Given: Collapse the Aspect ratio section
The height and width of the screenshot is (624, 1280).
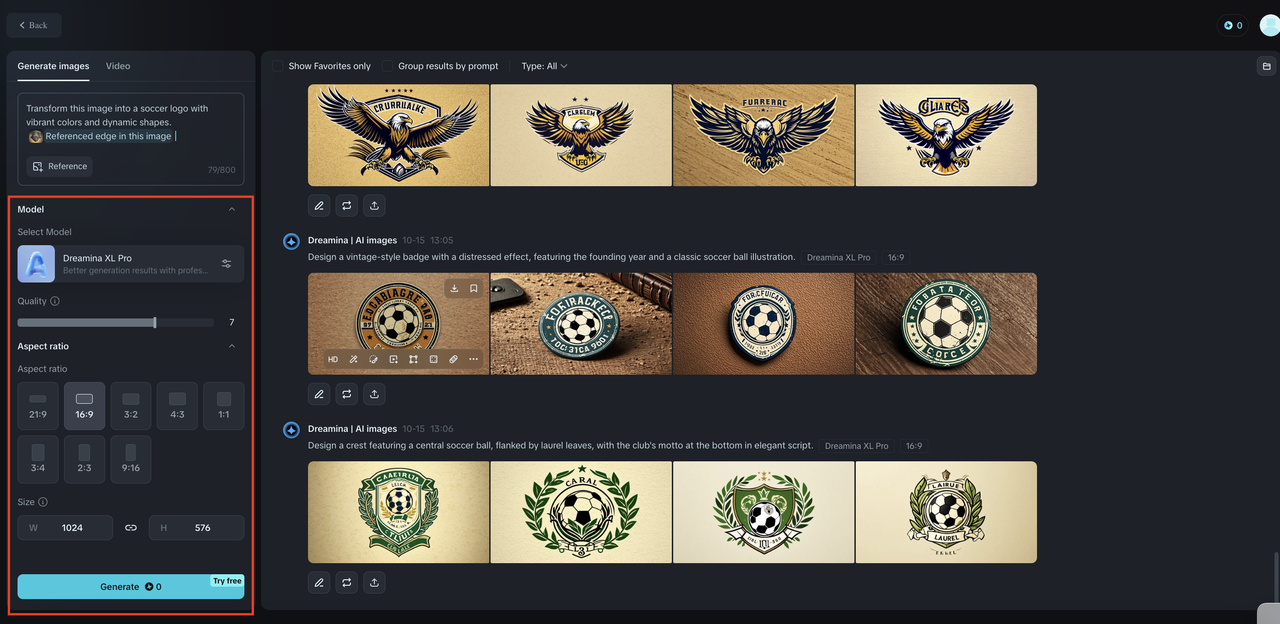Looking at the screenshot, I should (x=232, y=346).
